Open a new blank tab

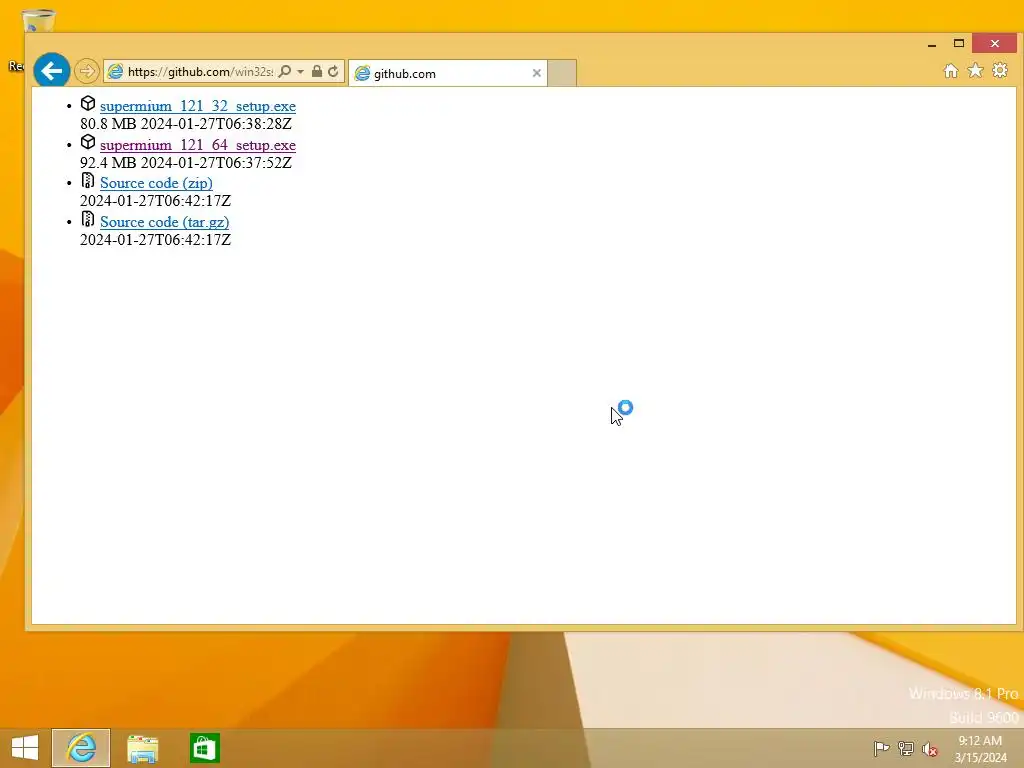(x=562, y=73)
